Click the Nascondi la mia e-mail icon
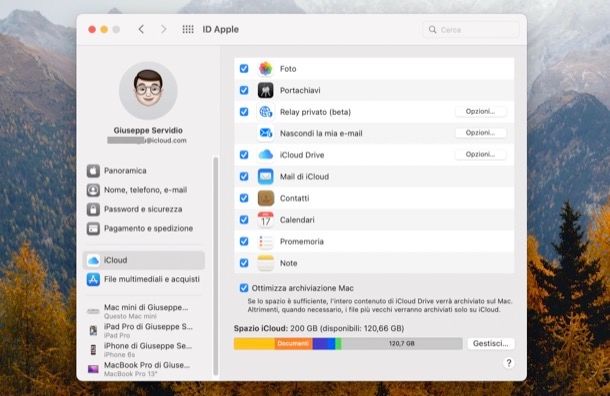The height and width of the screenshot is (396, 610). [266, 133]
